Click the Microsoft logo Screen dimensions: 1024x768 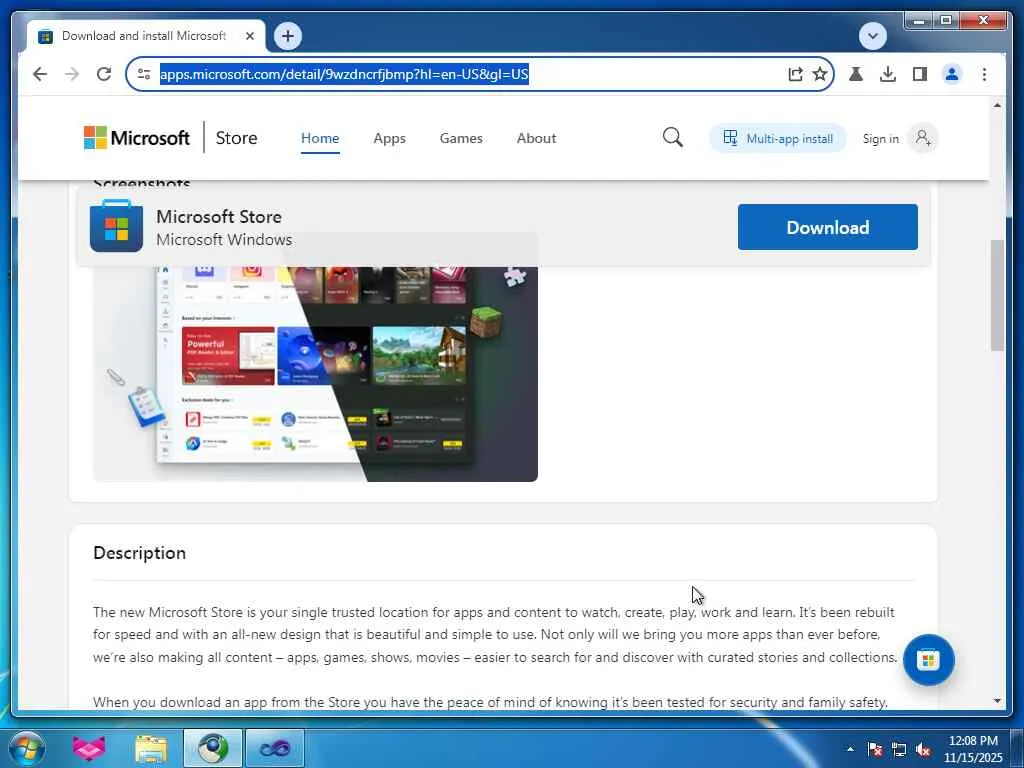point(136,138)
